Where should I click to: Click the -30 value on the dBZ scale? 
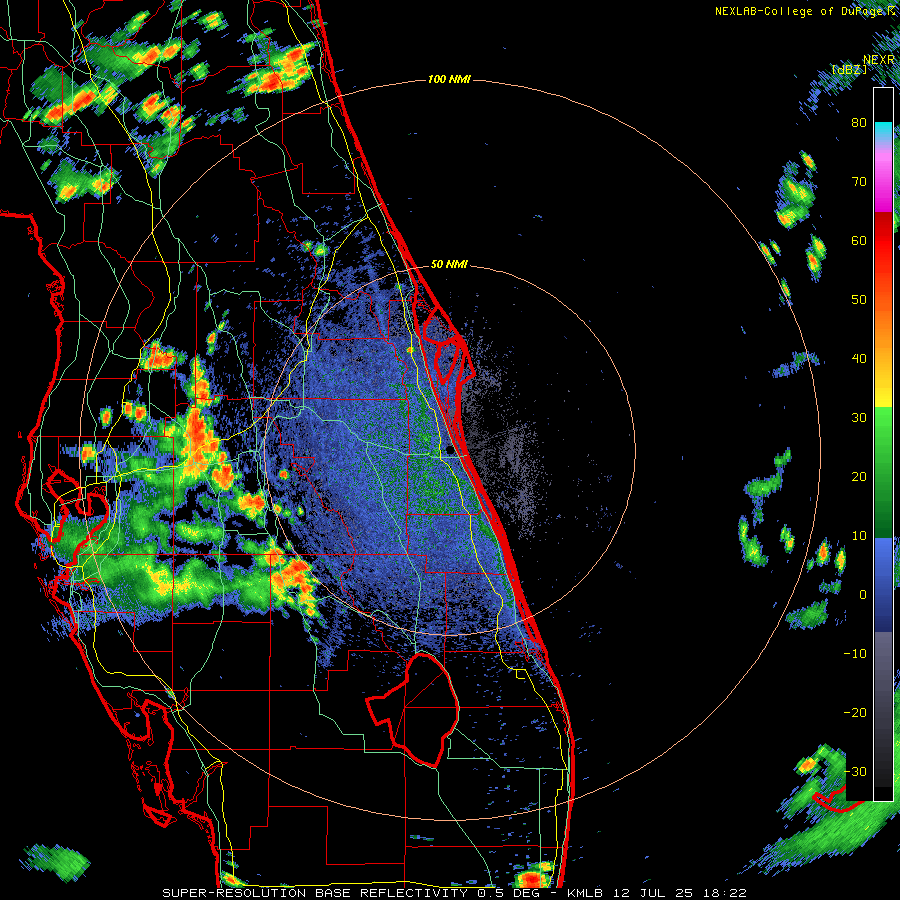point(855,772)
